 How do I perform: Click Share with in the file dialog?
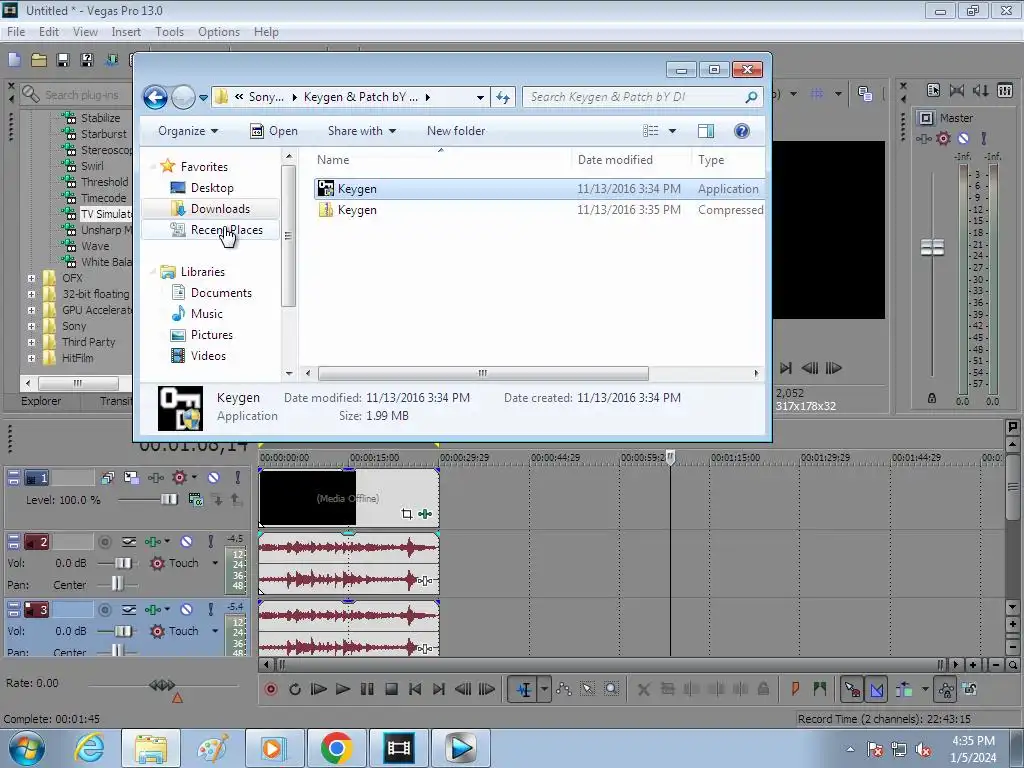coord(362,131)
